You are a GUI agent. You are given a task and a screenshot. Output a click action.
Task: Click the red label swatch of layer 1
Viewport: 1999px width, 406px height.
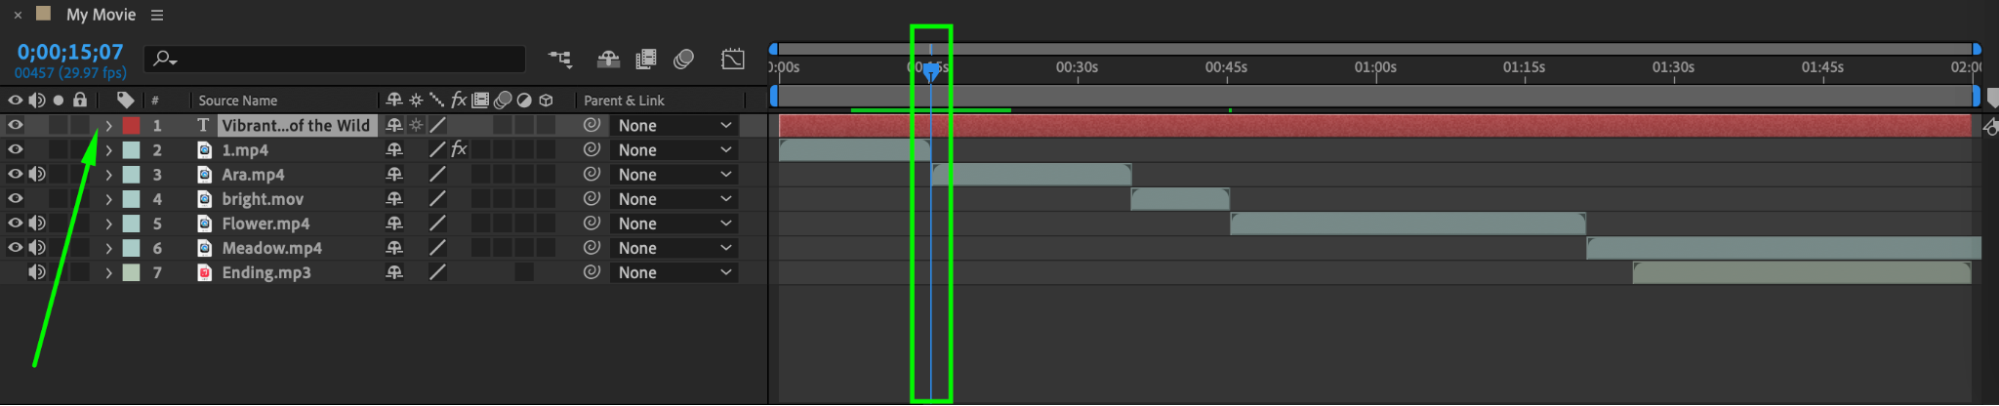[131, 125]
